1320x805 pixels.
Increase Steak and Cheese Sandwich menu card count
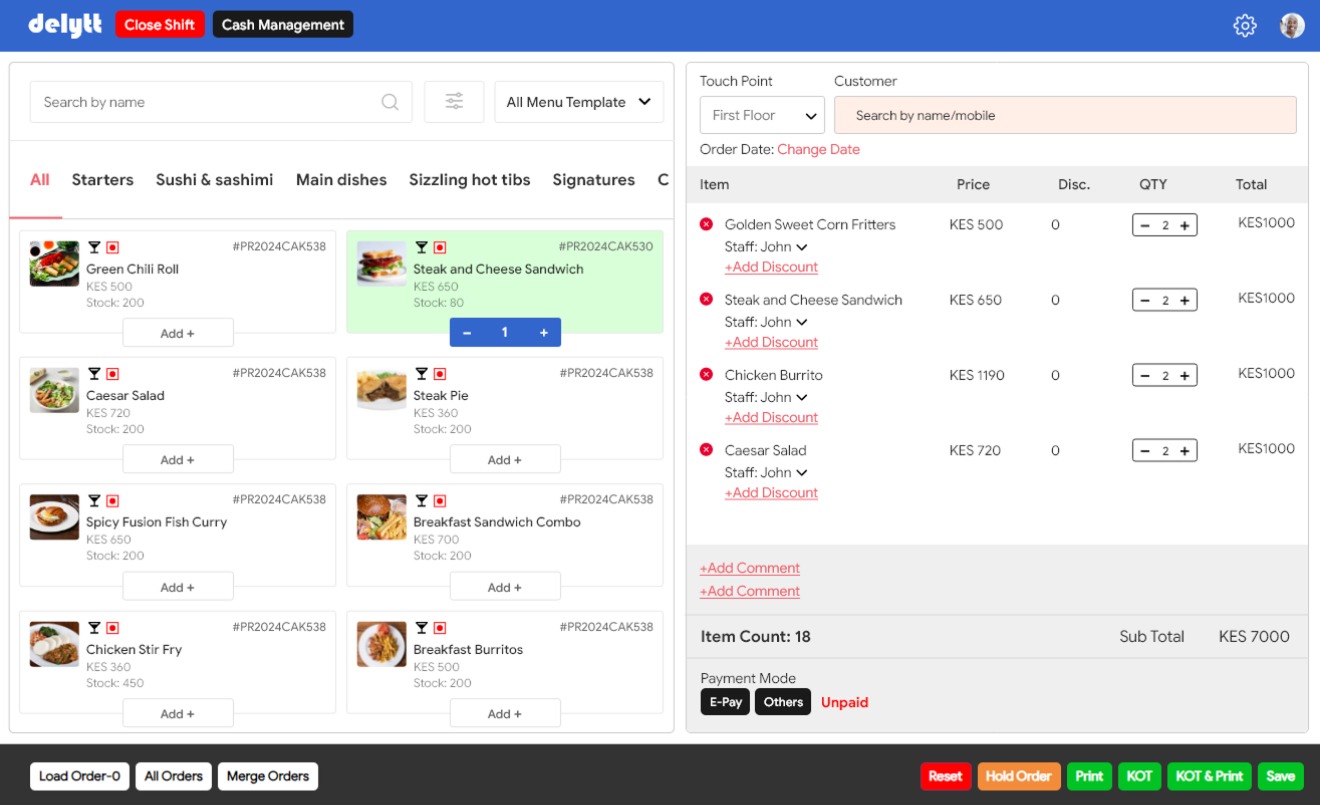(544, 333)
